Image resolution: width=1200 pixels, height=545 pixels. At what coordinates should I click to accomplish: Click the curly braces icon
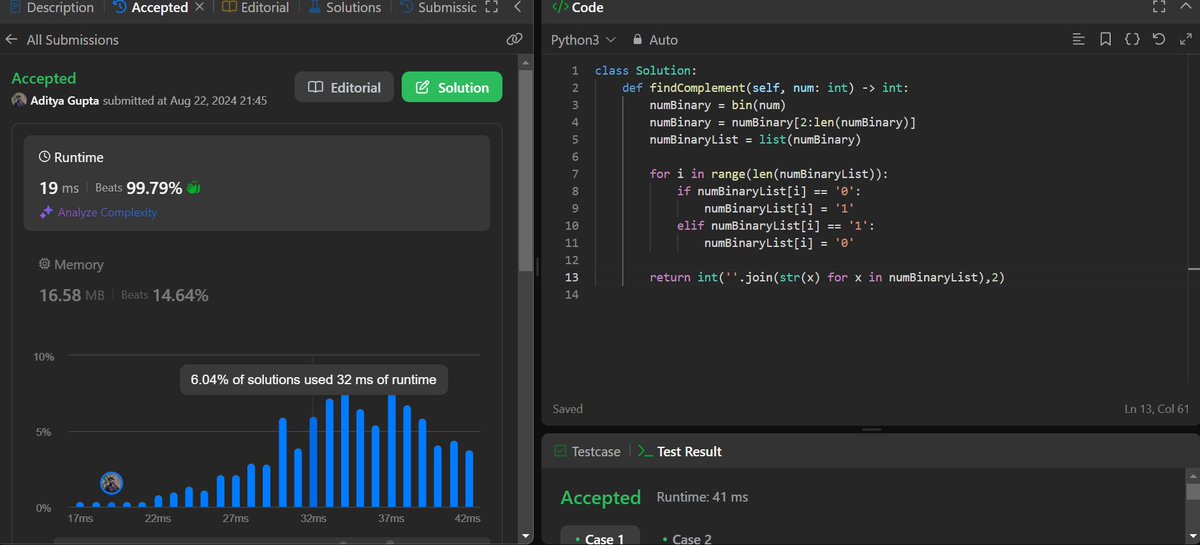[1132, 40]
